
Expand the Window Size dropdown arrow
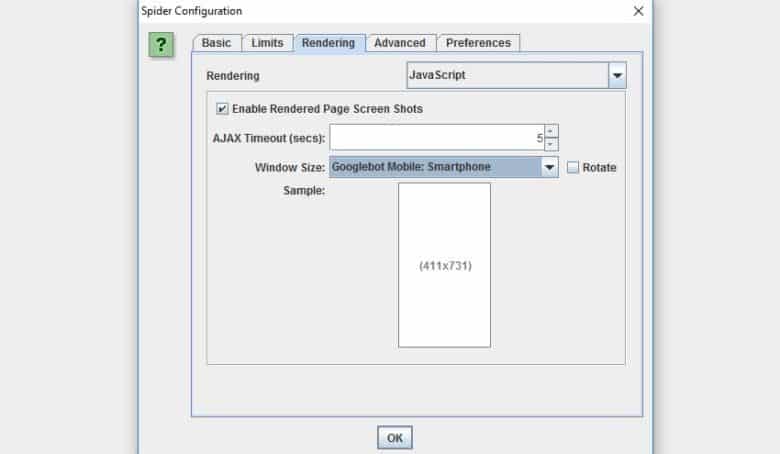click(549, 167)
